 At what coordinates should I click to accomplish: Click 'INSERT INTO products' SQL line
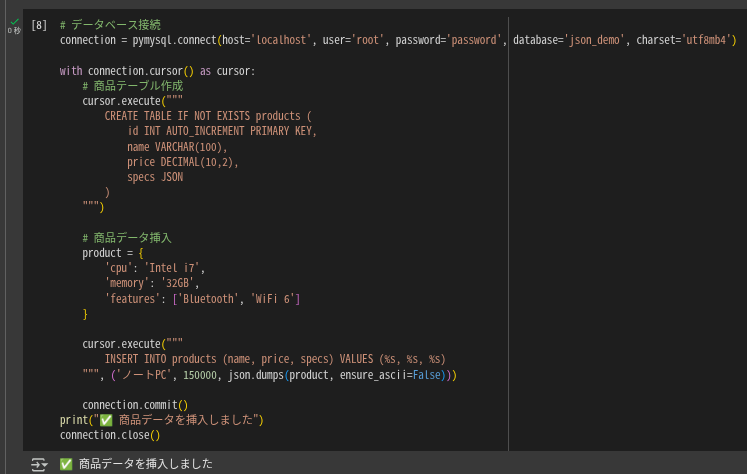(275, 359)
